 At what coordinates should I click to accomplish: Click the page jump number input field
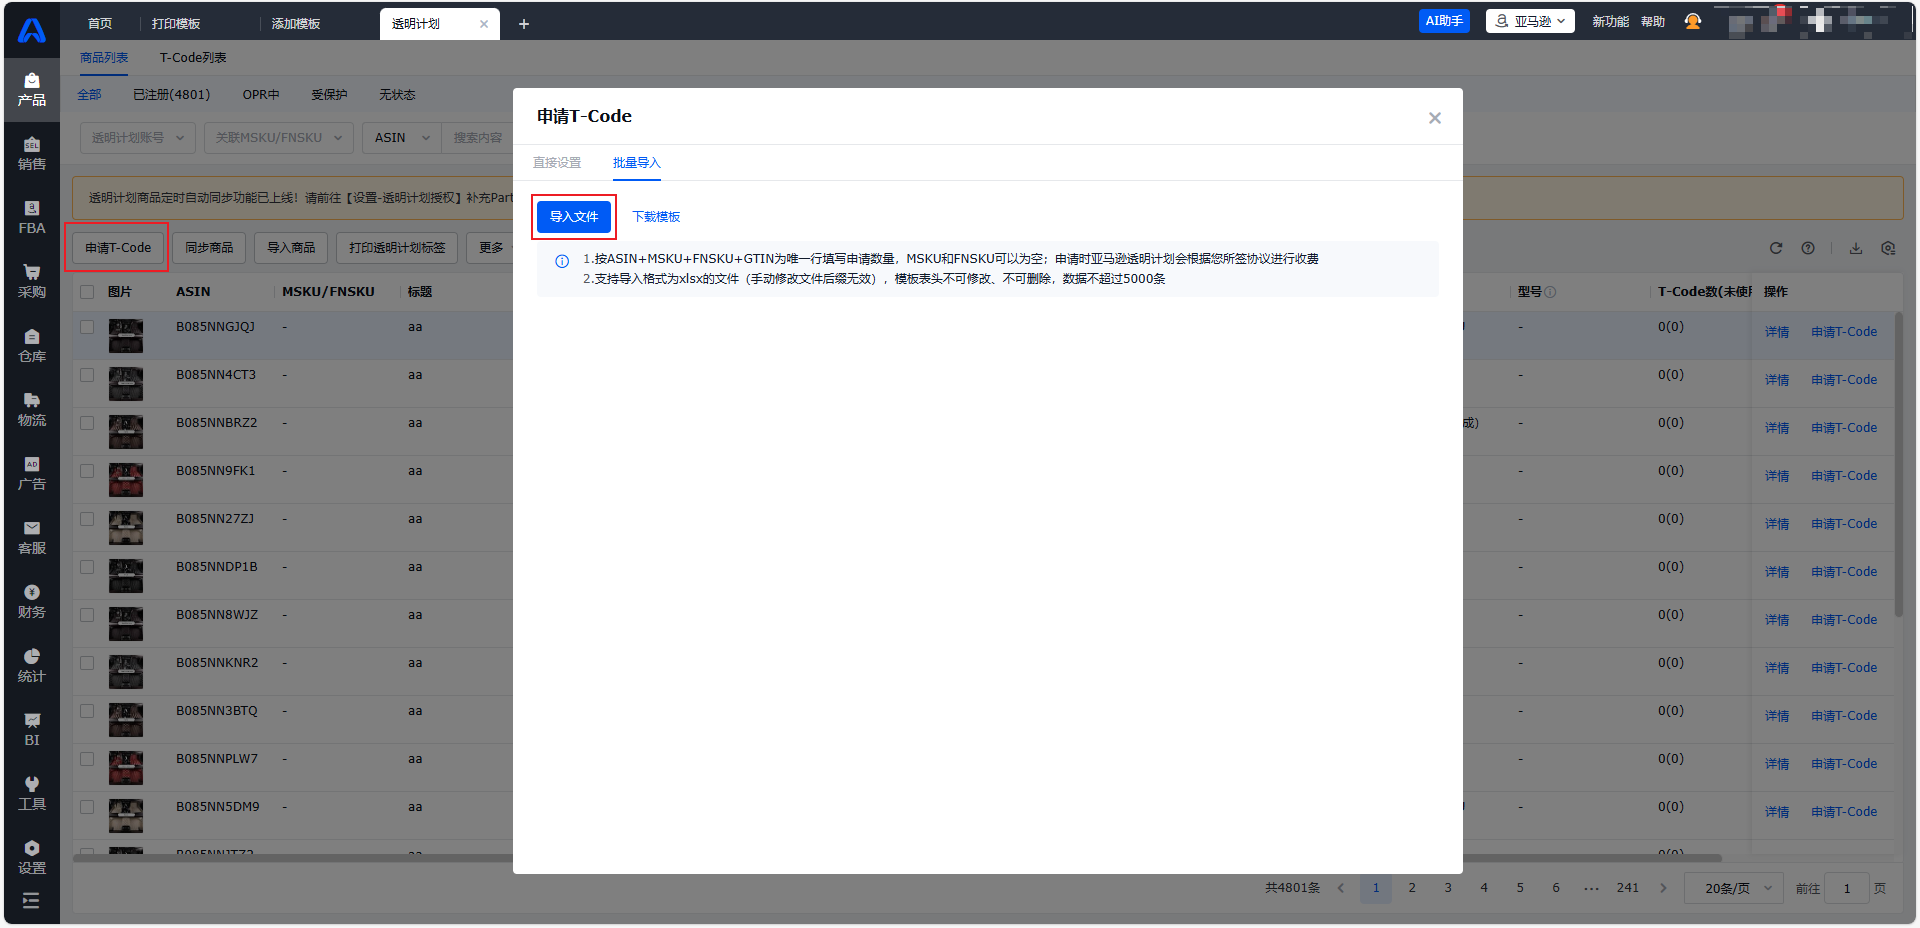1846,888
